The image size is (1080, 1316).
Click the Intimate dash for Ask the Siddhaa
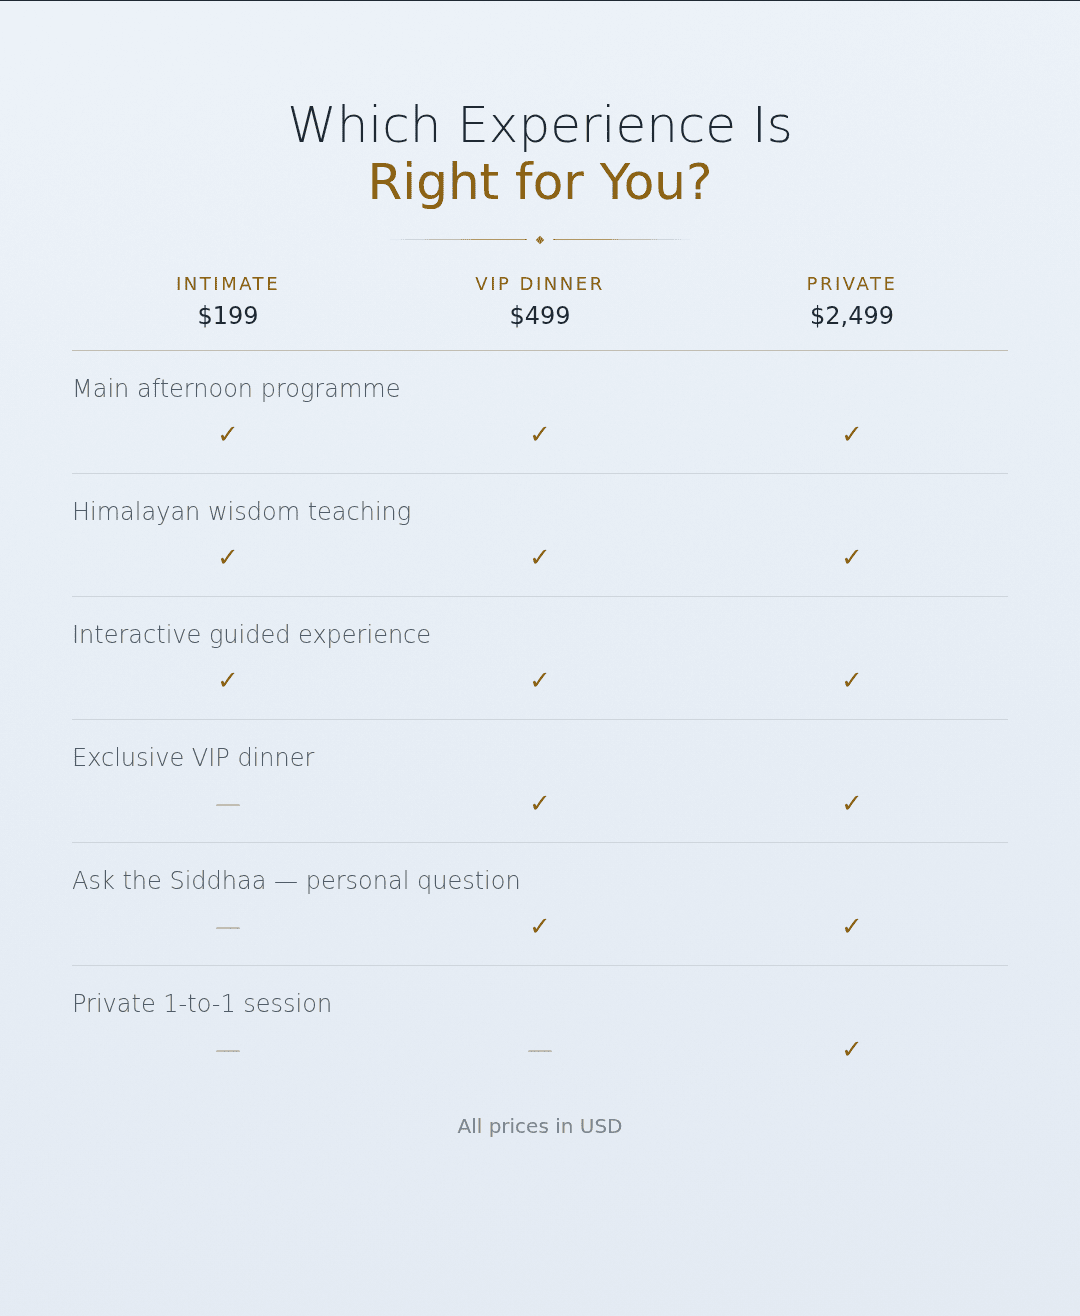coord(228,928)
